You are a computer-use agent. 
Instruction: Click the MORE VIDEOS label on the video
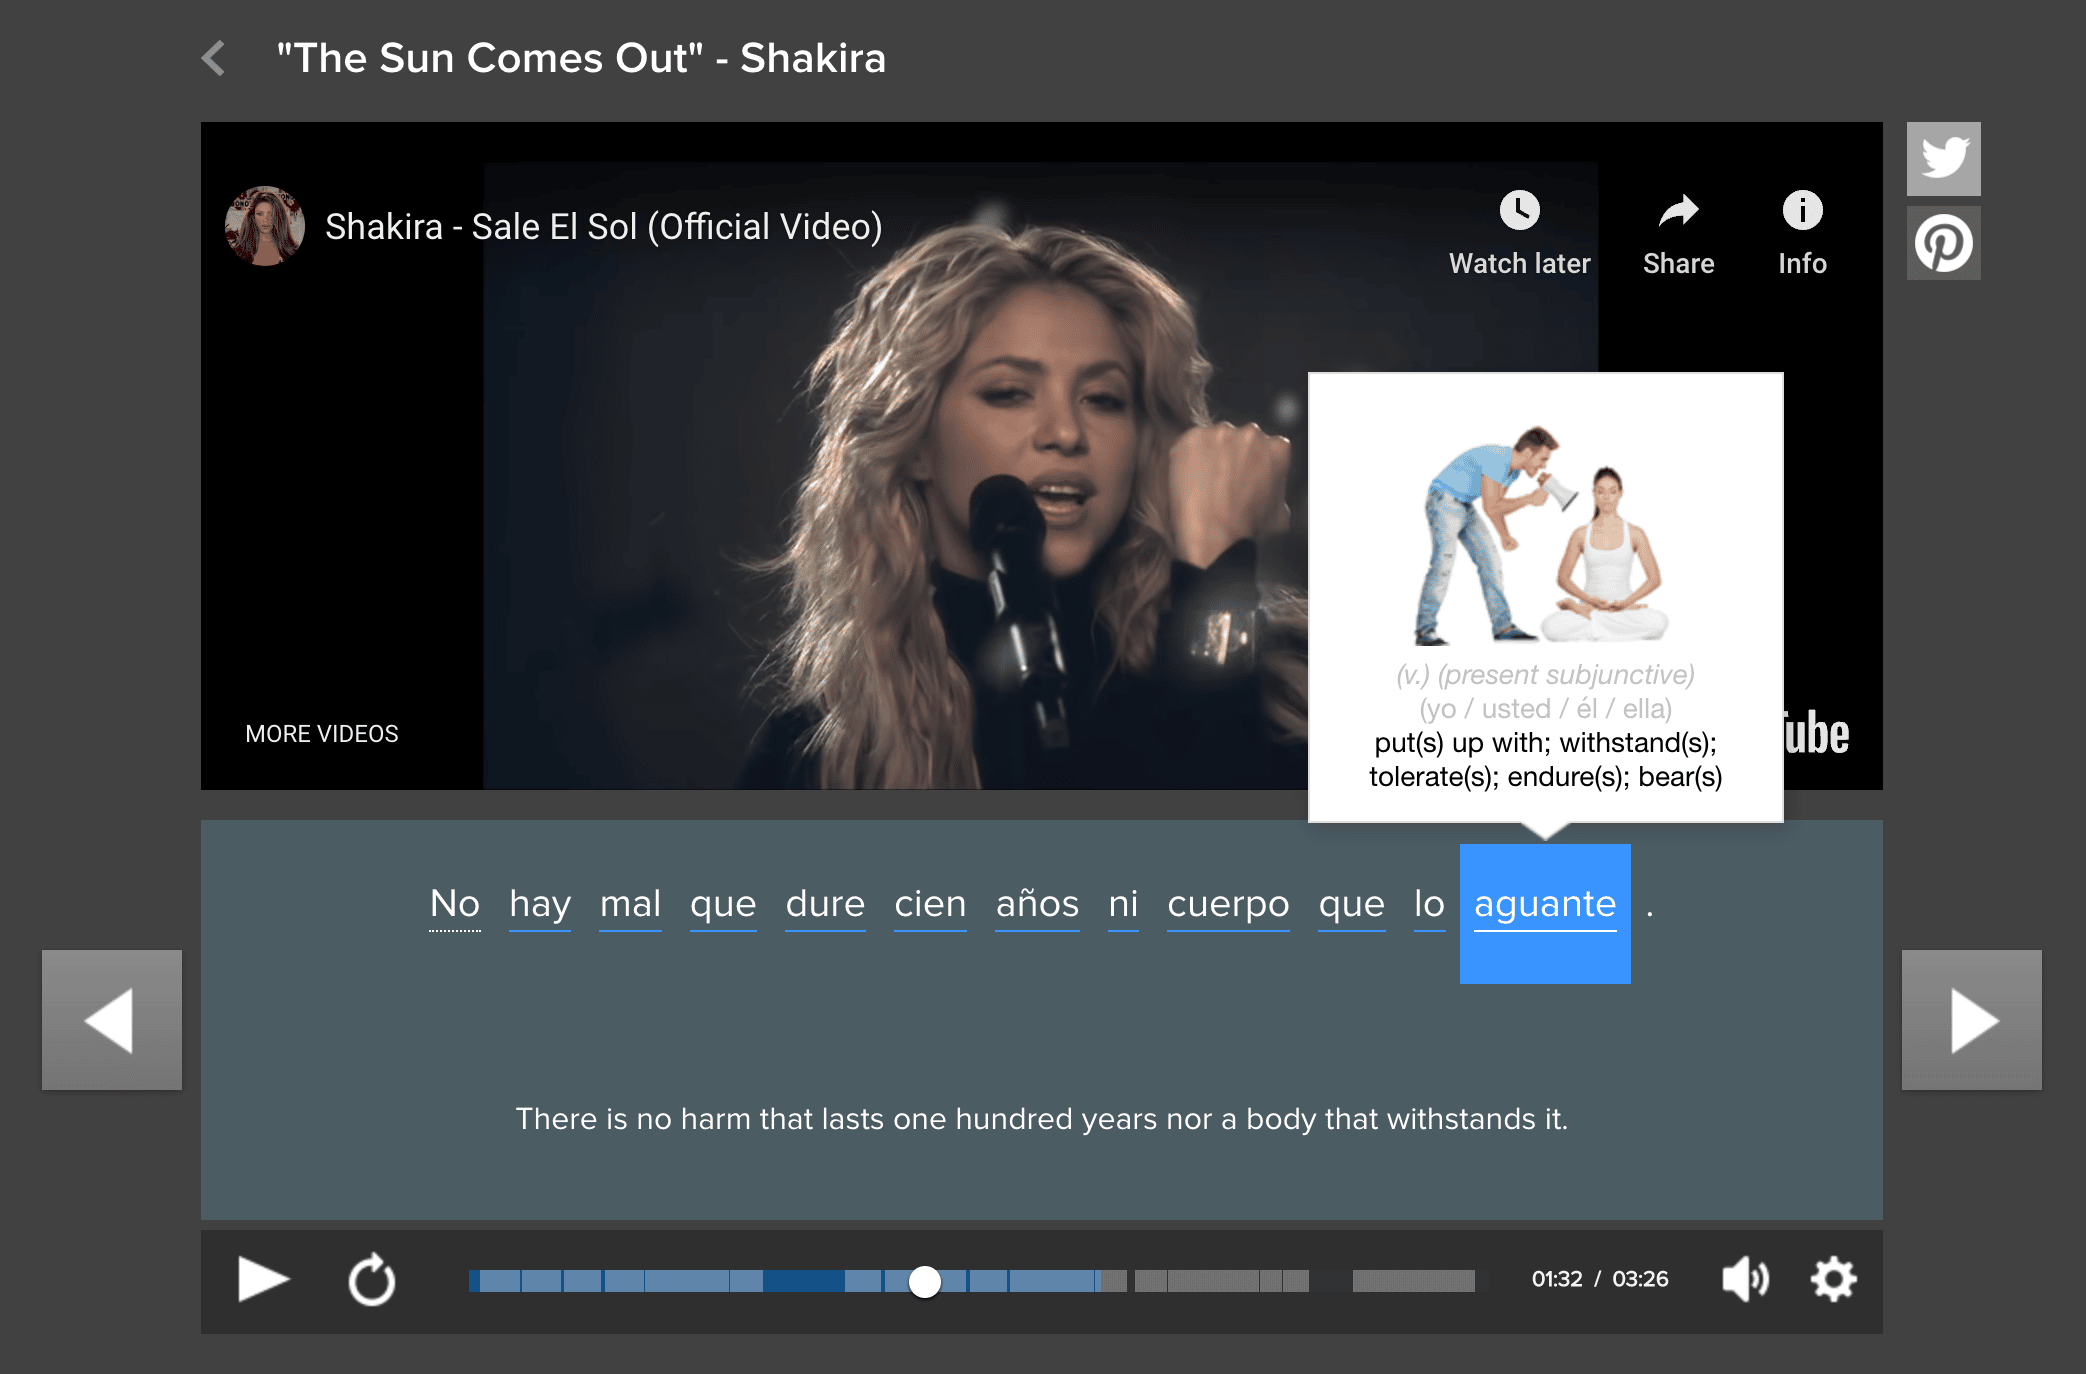[322, 734]
